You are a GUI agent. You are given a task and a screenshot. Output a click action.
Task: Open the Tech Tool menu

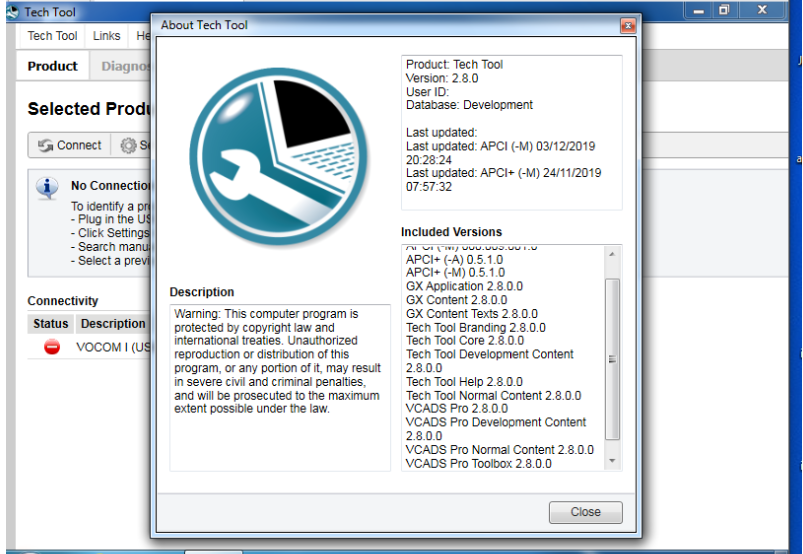pos(52,36)
